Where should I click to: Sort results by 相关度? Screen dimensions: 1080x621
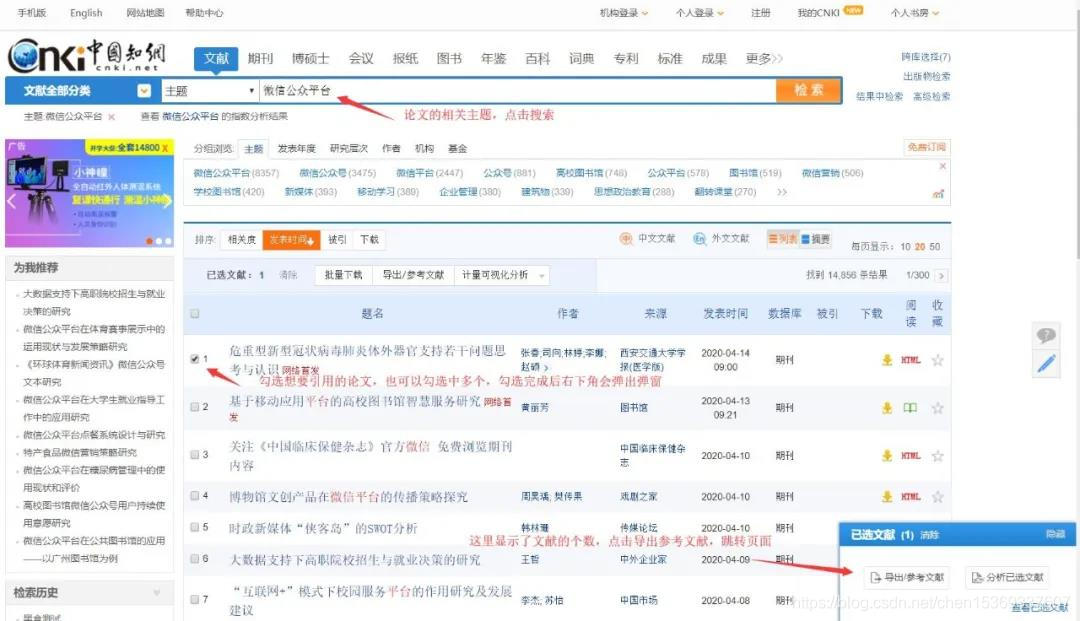(242, 240)
